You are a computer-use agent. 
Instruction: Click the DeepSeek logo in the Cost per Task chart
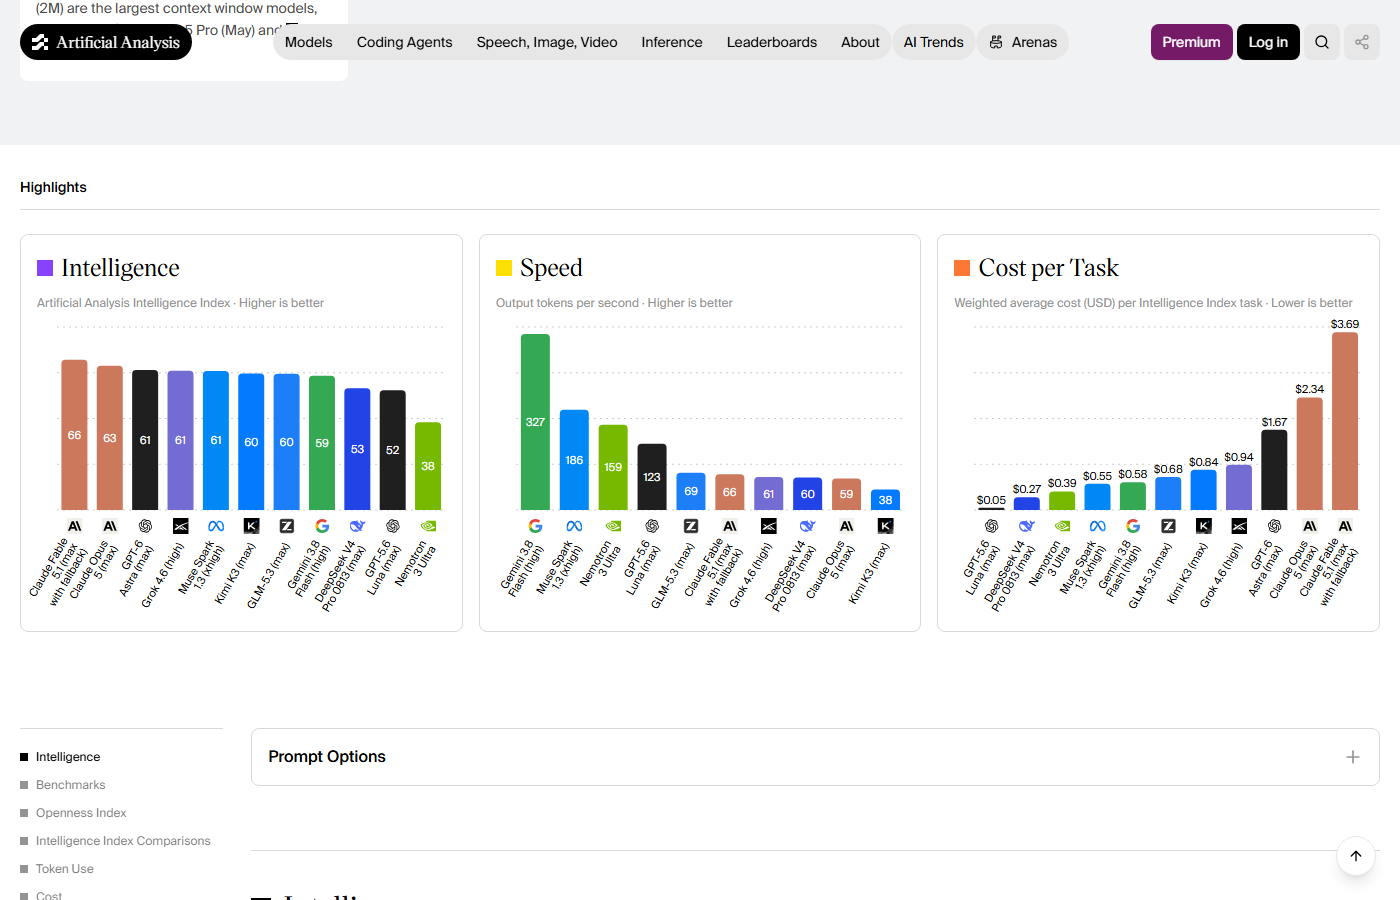(1027, 526)
